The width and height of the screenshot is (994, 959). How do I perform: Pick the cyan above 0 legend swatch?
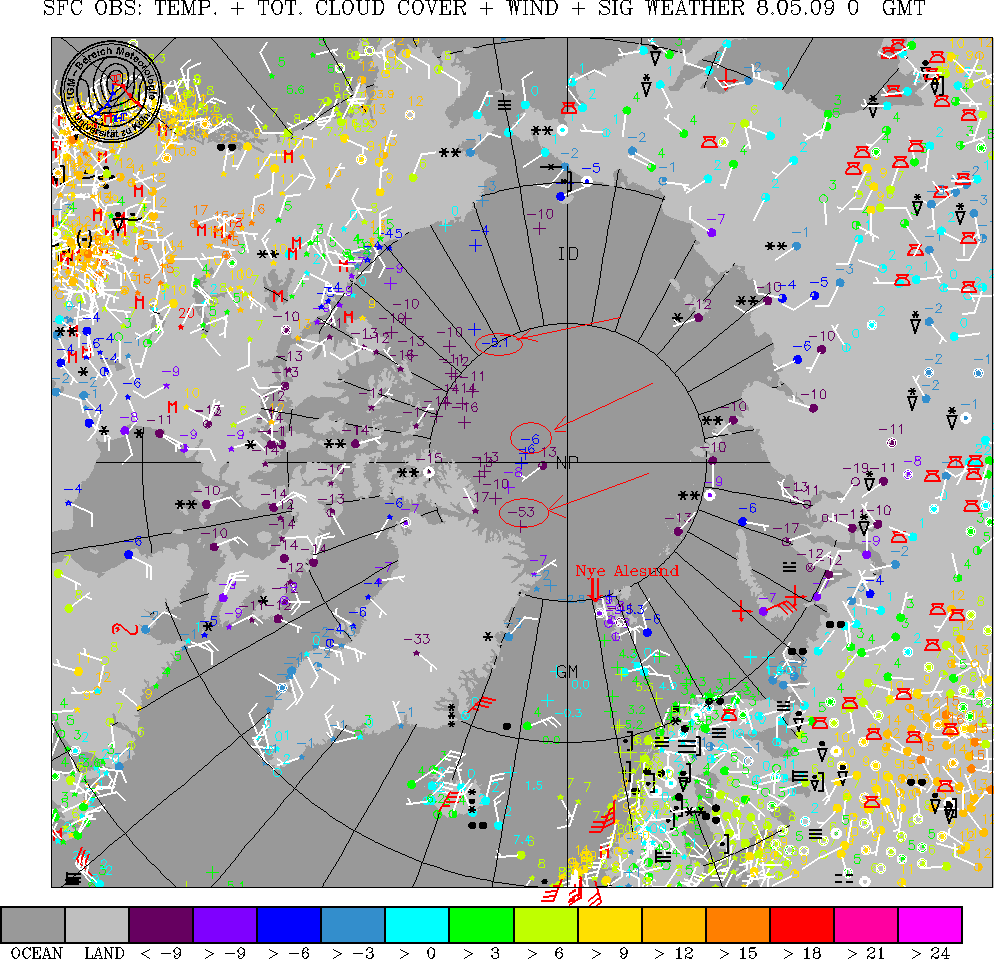[x=417, y=924]
